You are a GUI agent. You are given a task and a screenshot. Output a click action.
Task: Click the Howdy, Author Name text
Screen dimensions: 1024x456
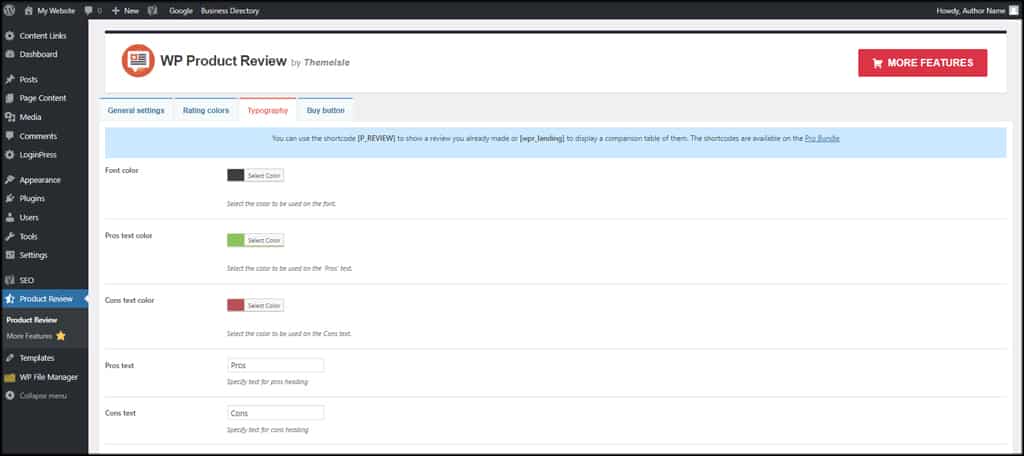tap(971, 11)
